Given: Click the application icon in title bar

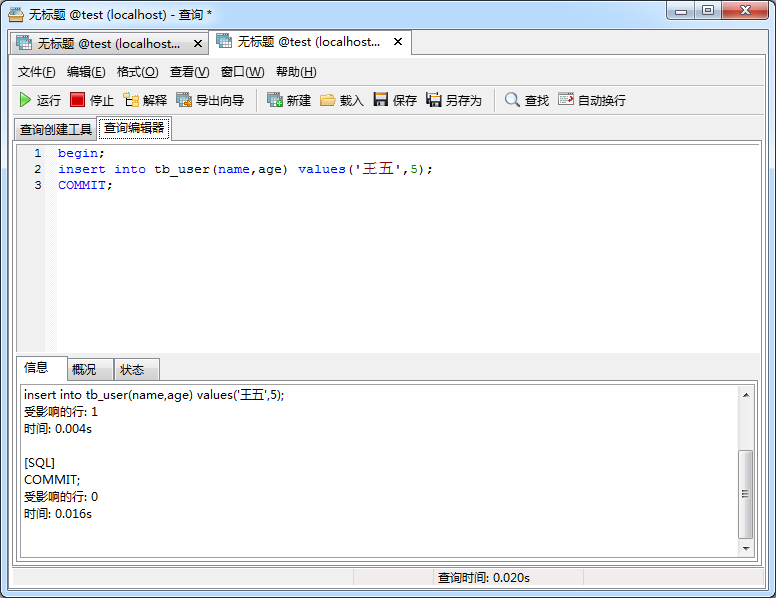Looking at the screenshot, I should tap(16, 14).
